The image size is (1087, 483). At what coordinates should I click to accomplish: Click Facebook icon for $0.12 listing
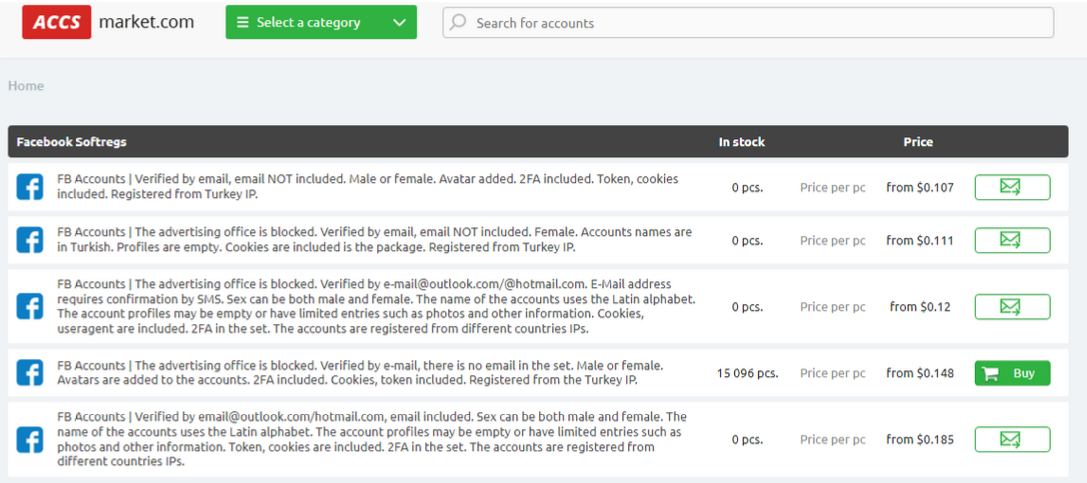(x=30, y=306)
